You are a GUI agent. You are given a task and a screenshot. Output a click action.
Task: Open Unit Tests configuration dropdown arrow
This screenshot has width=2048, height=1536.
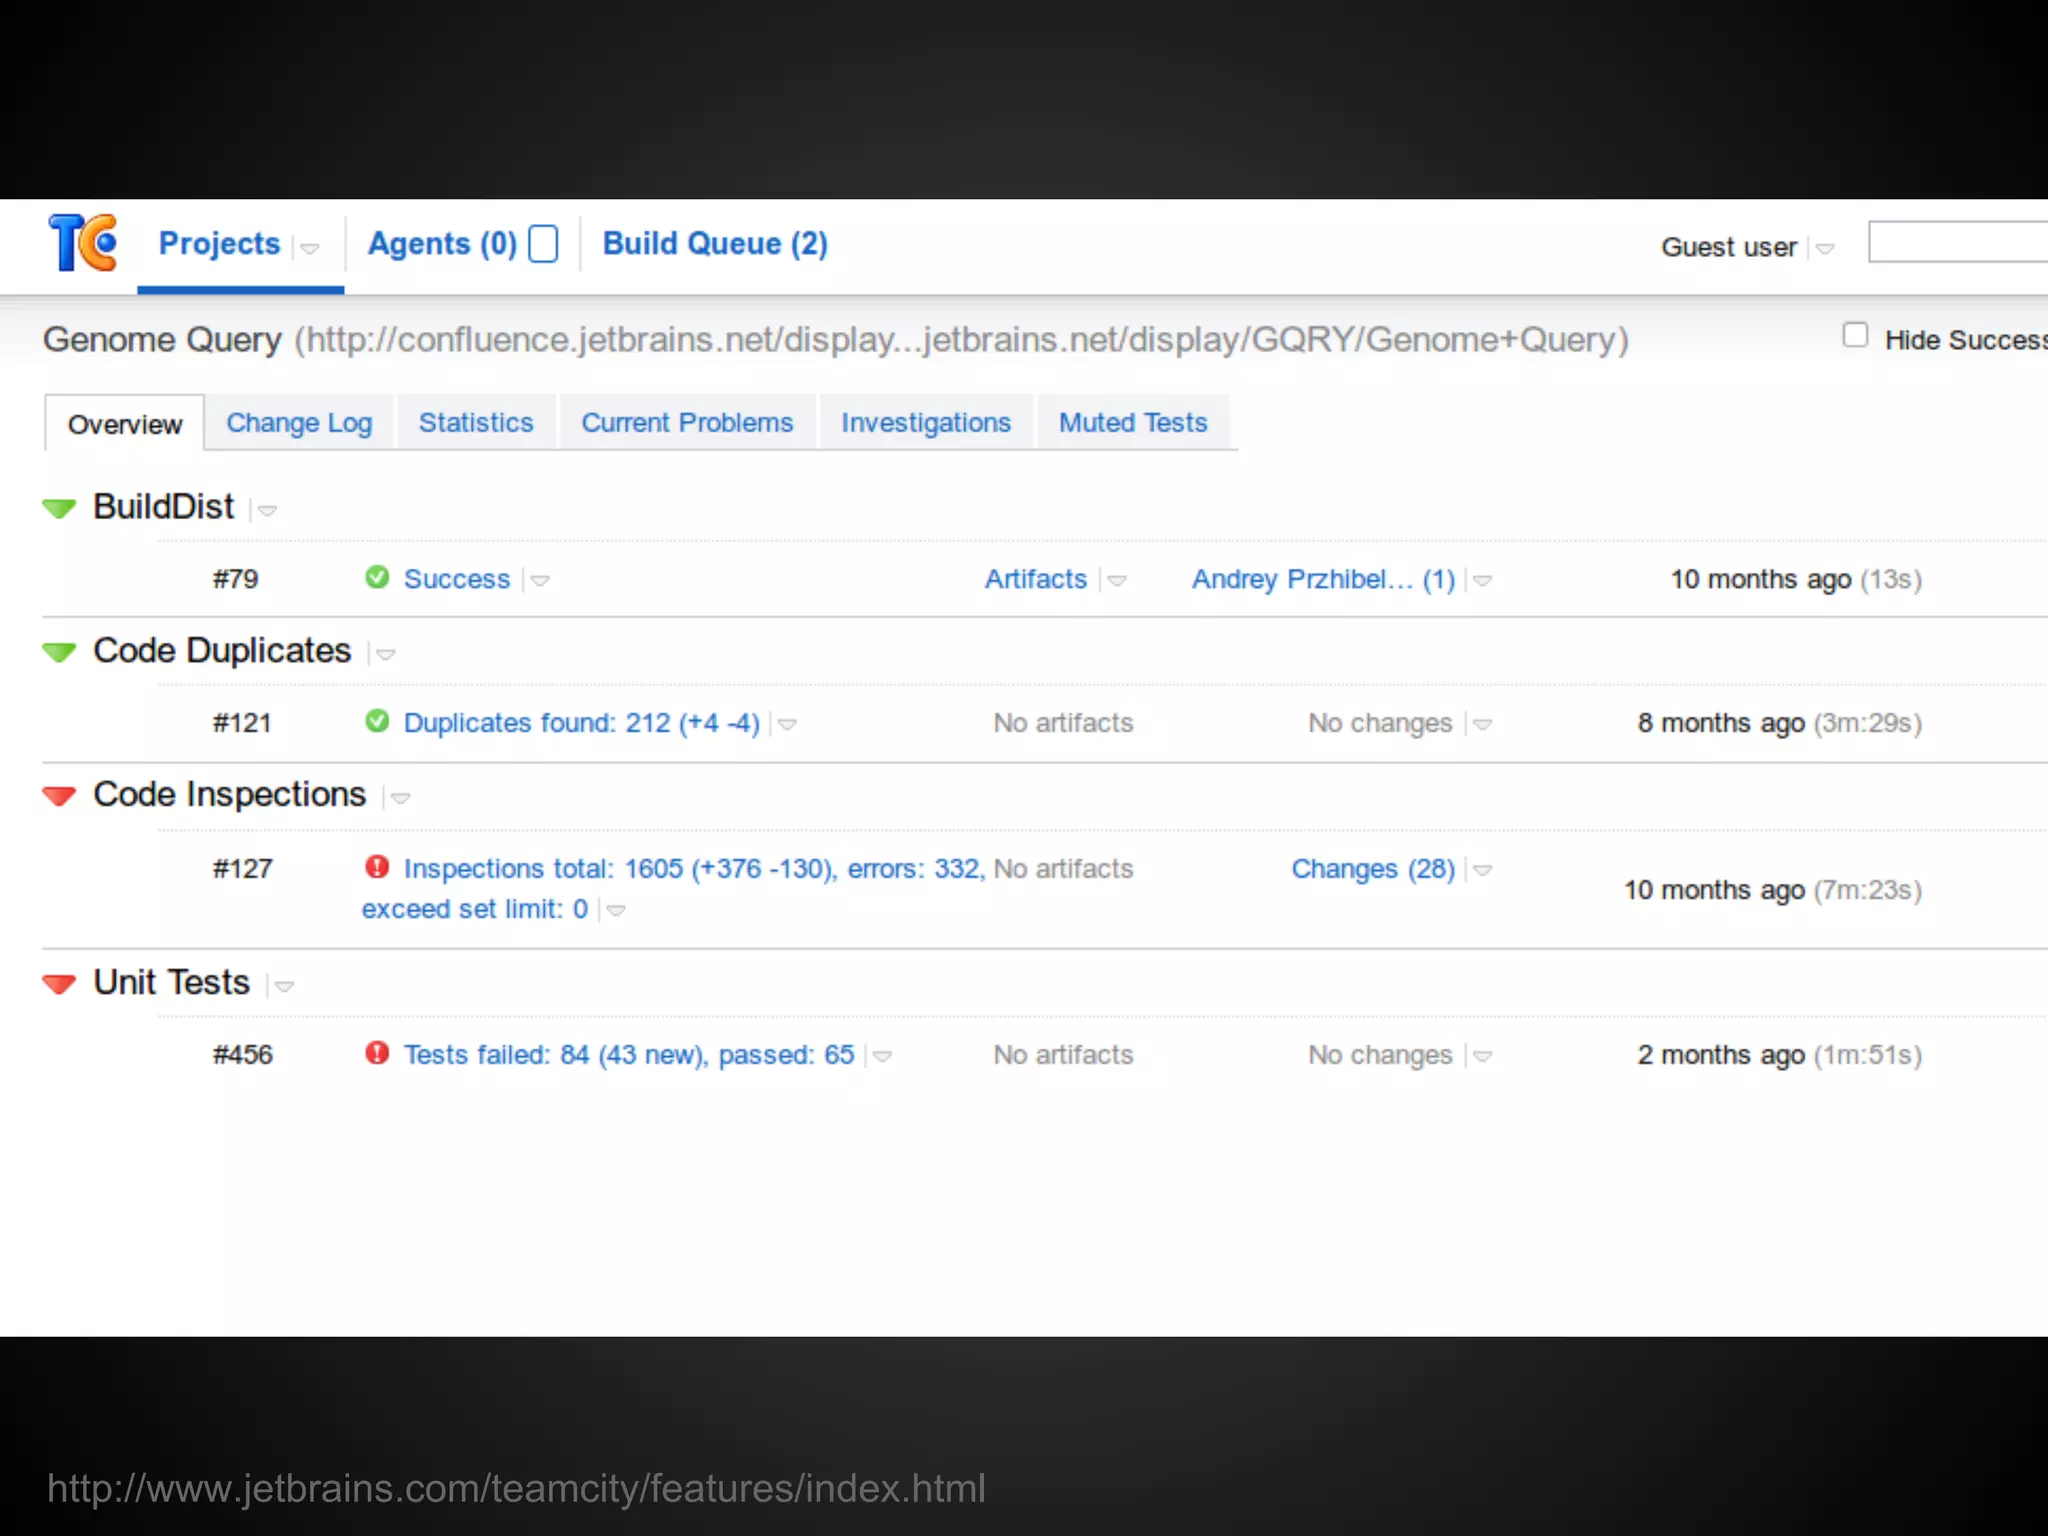pos(284,987)
